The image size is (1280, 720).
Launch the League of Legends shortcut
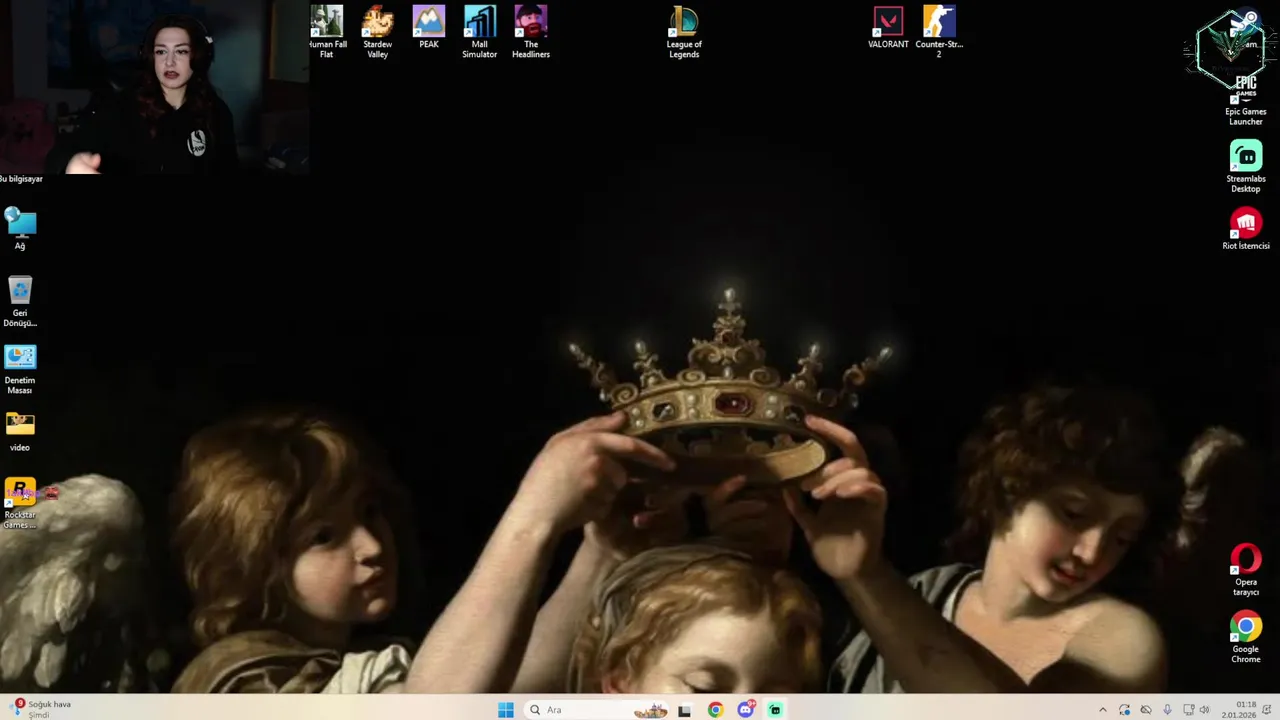coord(684,32)
